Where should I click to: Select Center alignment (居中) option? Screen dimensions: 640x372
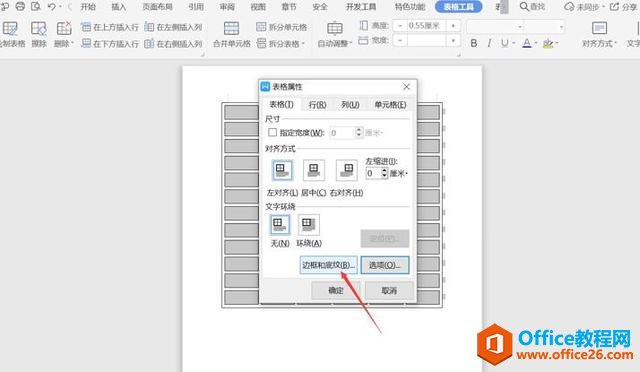[x=314, y=170]
